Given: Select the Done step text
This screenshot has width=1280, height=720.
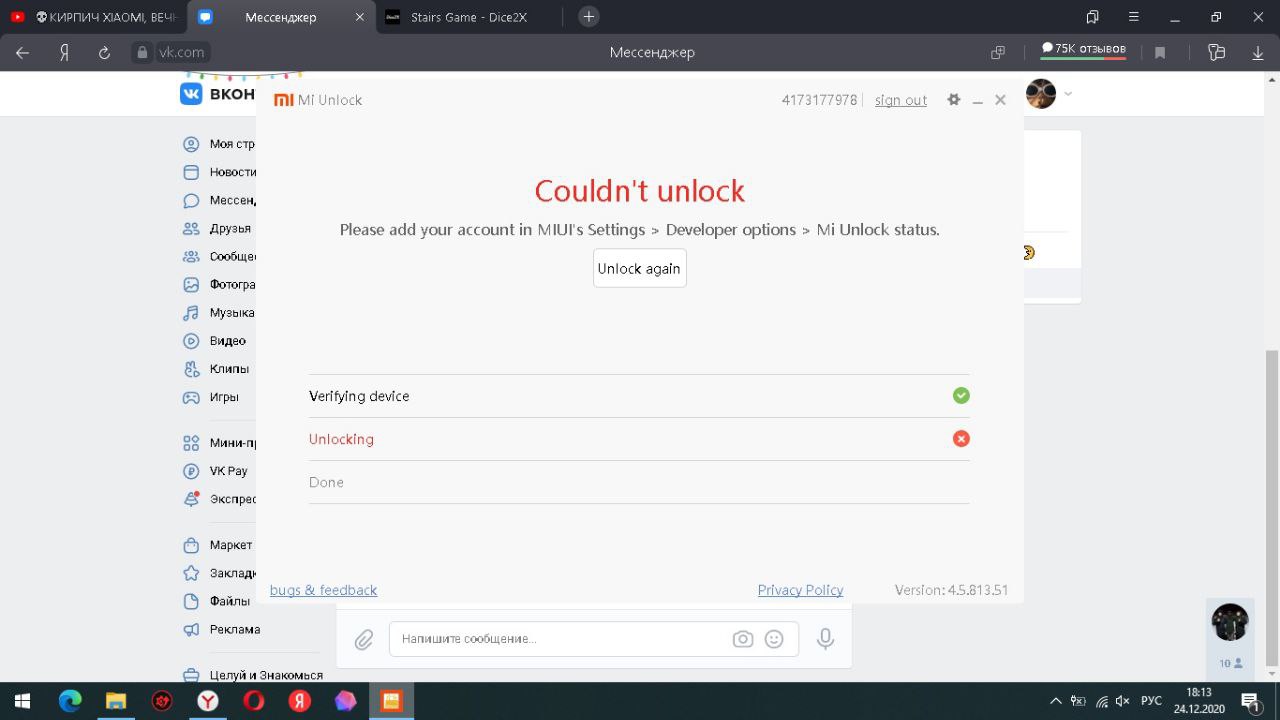Looking at the screenshot, I should [326, 482].
